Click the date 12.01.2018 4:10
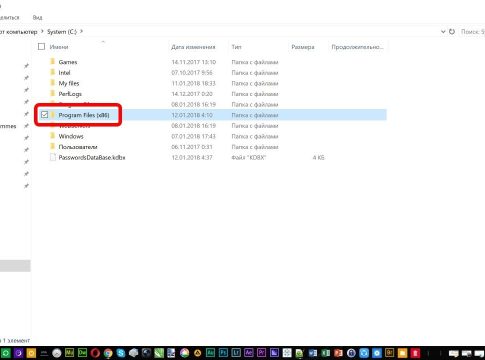Image resolution: width=485 pixels, height=360 pixels. (x=192, y=115)
